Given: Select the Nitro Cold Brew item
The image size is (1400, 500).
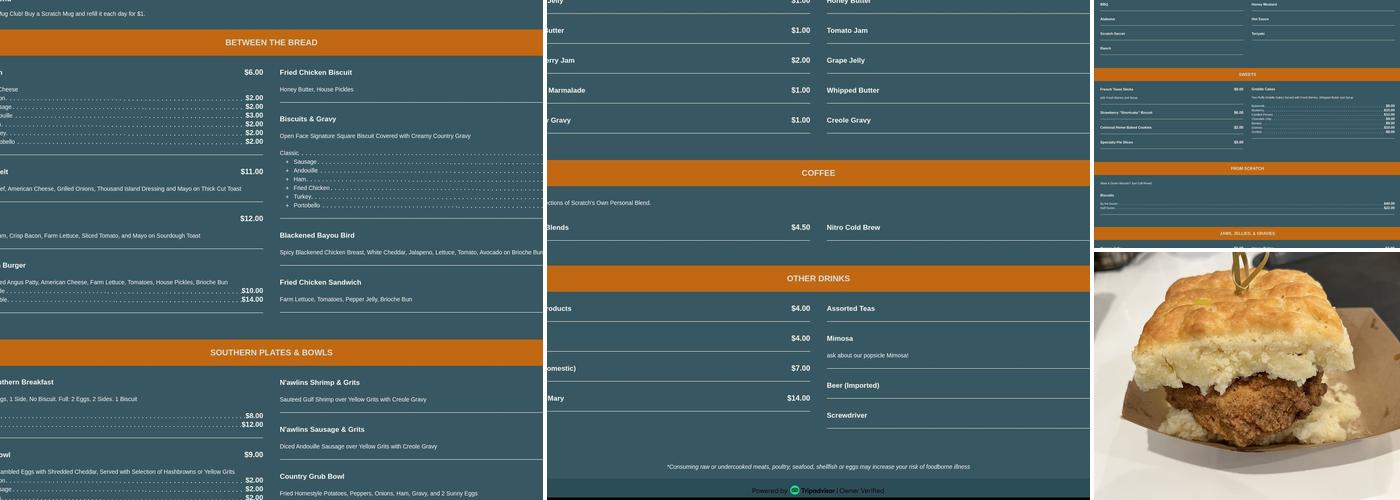Looking at the screenshot, I should pos(853,228).
